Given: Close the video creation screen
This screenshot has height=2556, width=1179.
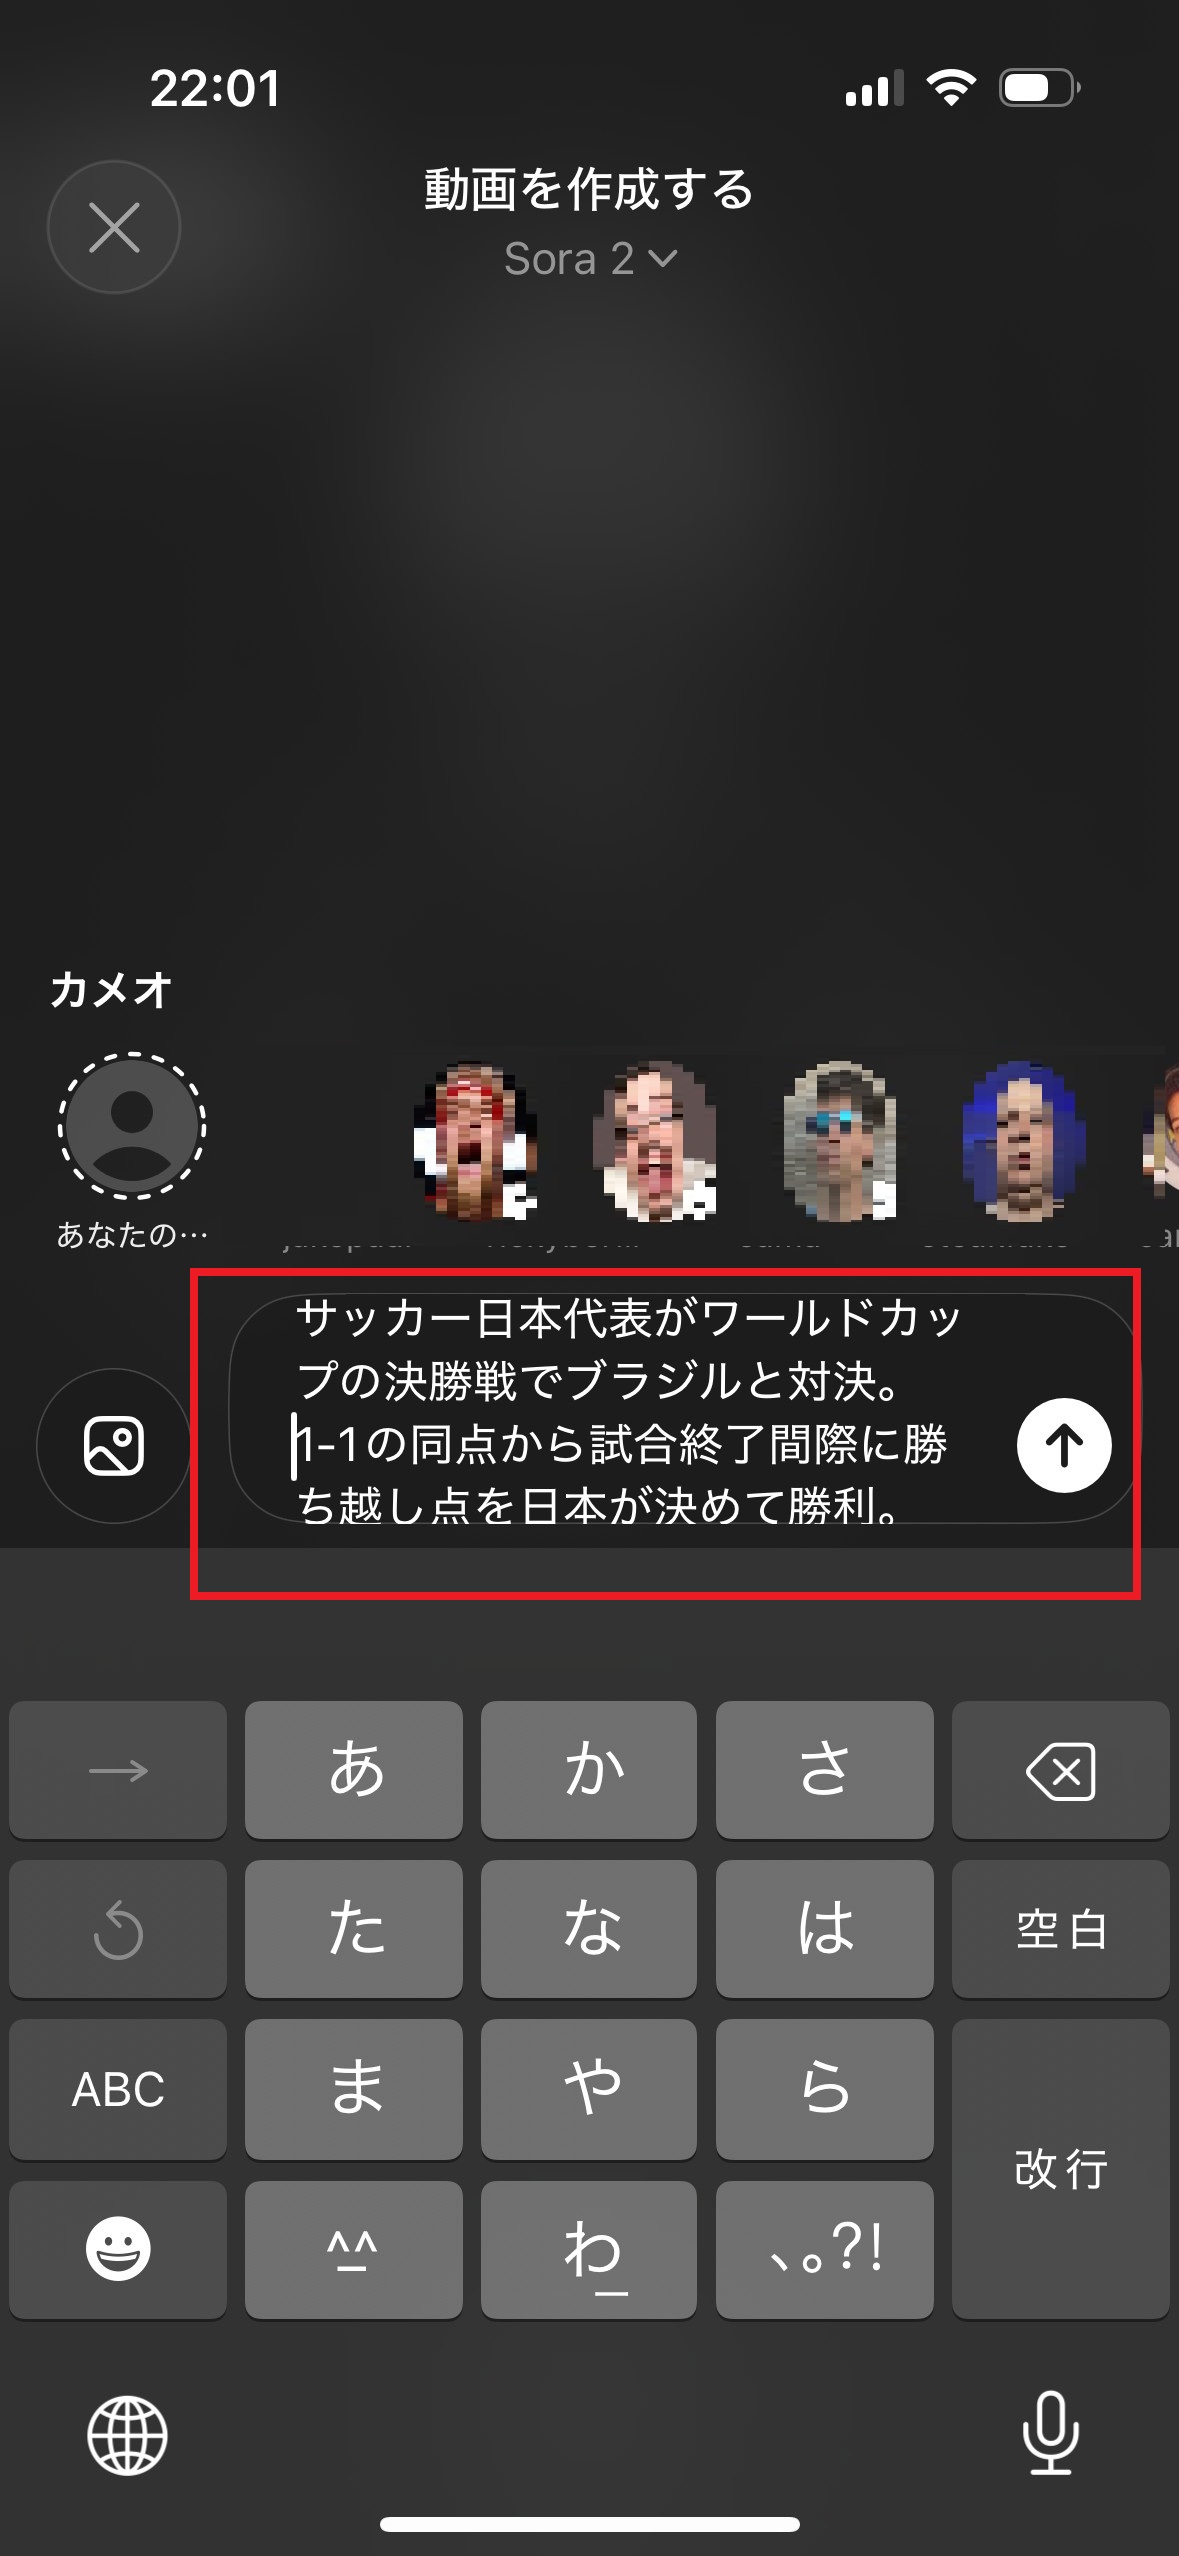Looking at the screenshot, I should (114, 227).
